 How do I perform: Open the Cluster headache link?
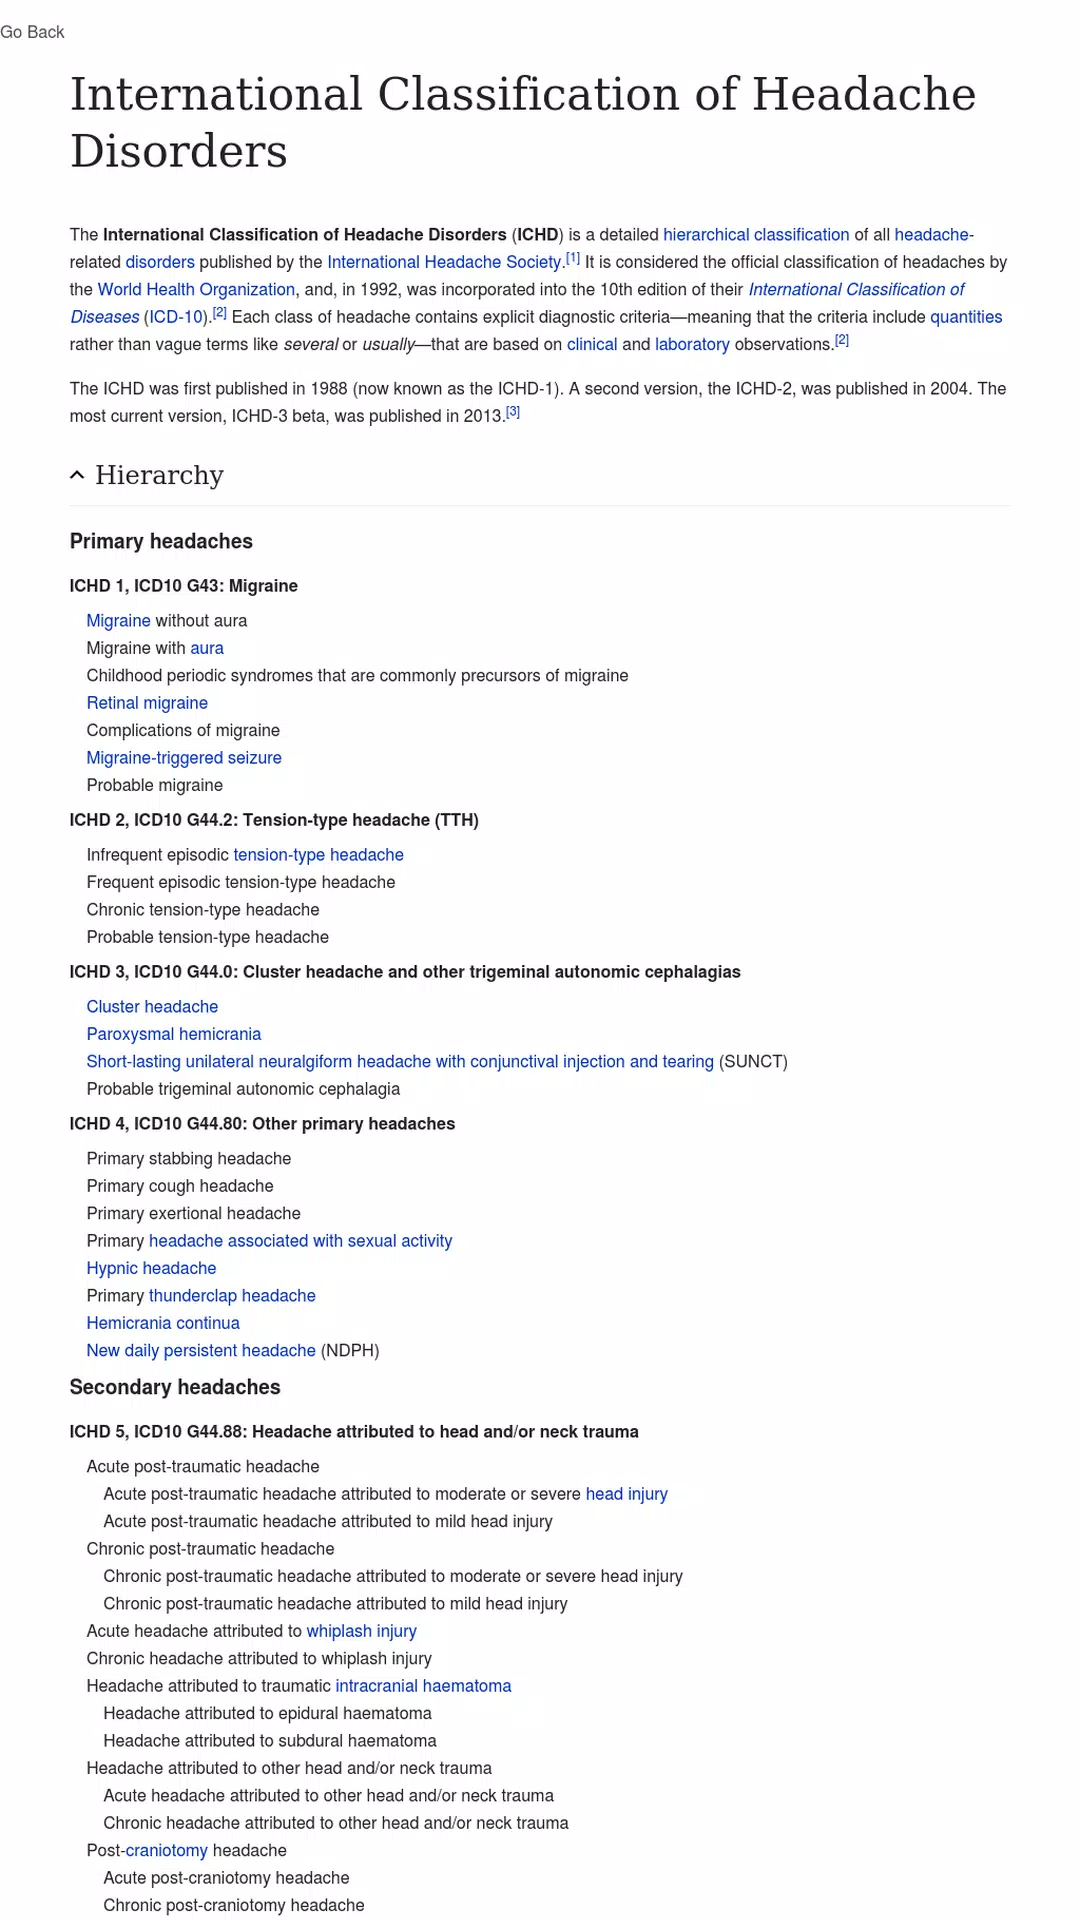152,1007
